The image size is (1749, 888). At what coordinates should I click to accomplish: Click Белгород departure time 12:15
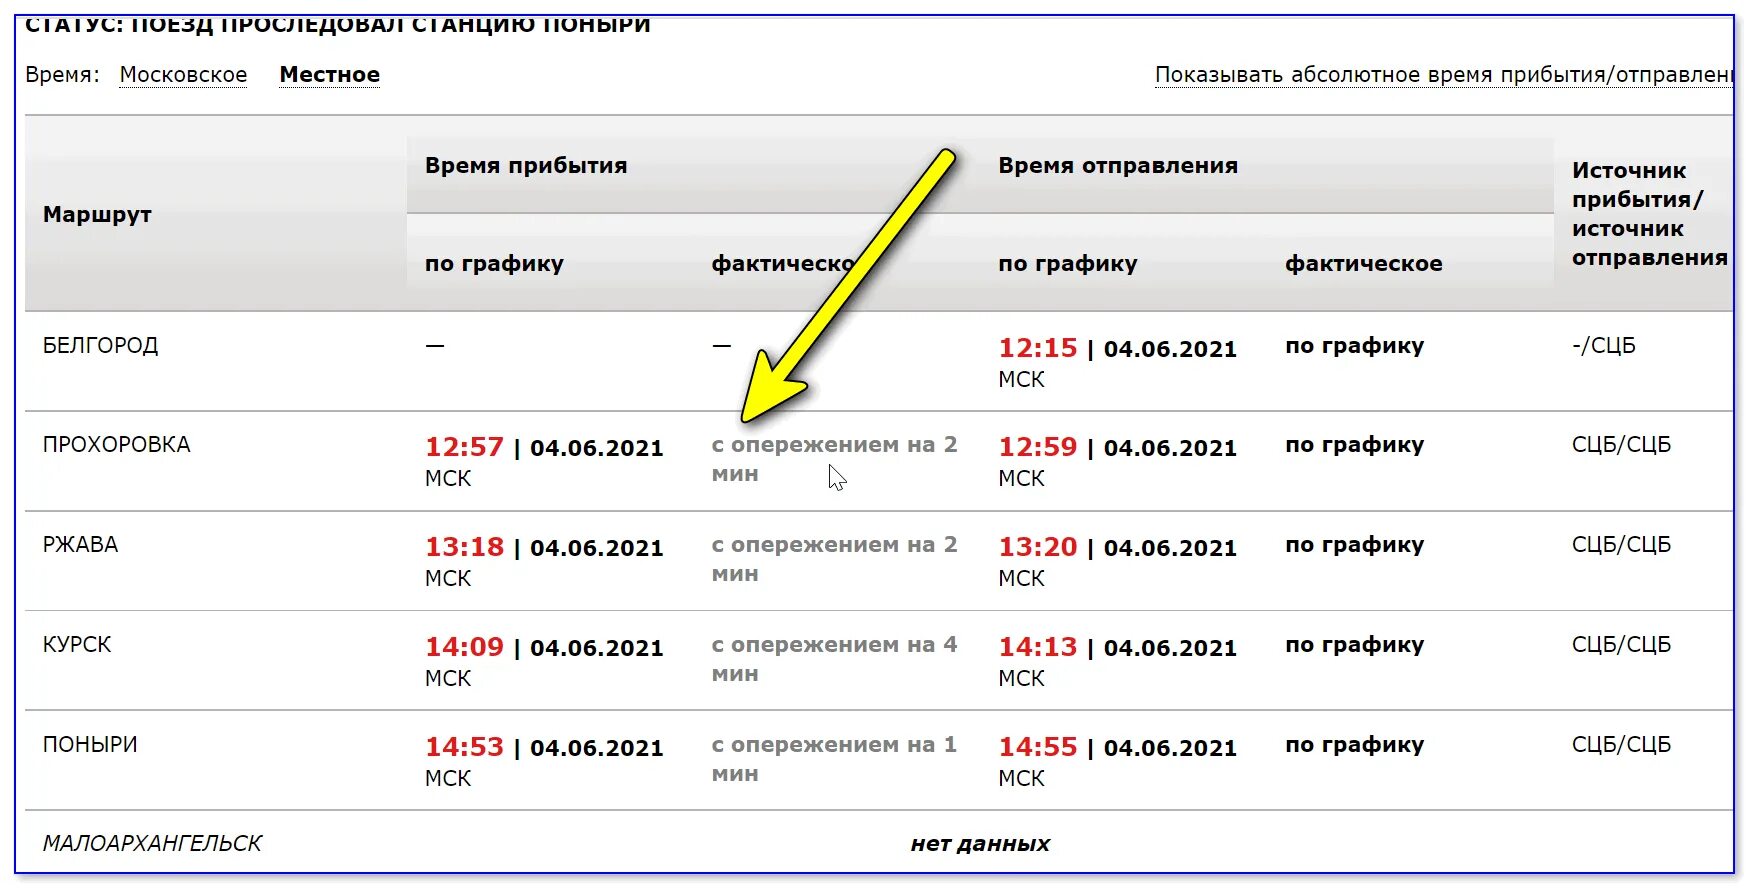click(x=1038, y=348)
